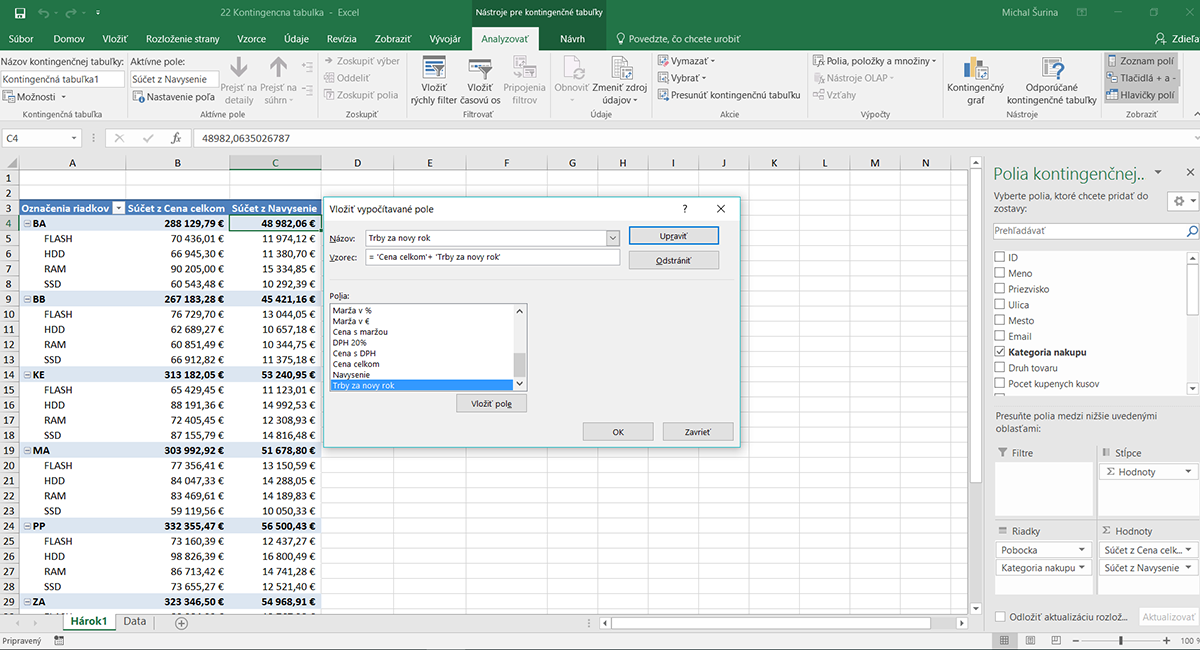The width and height of the screenshot is (1200, 650).
Task: Click the Zoskupiť polia ribbon icon
Action: [x=329, y=95]
